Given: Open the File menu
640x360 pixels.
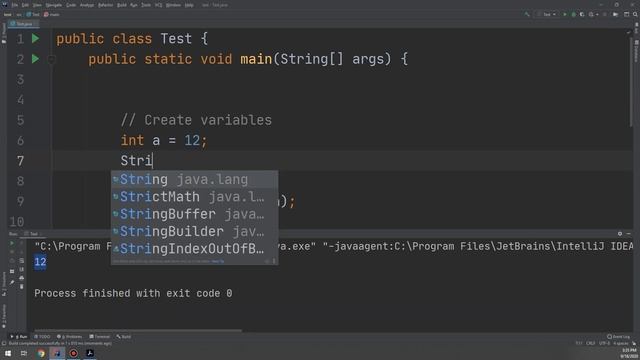Looking at the screenshot, I should pos(15,5).
